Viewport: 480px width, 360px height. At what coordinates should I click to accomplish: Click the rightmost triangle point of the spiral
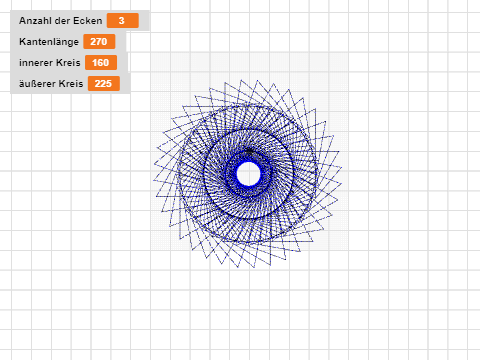(342, 167)
